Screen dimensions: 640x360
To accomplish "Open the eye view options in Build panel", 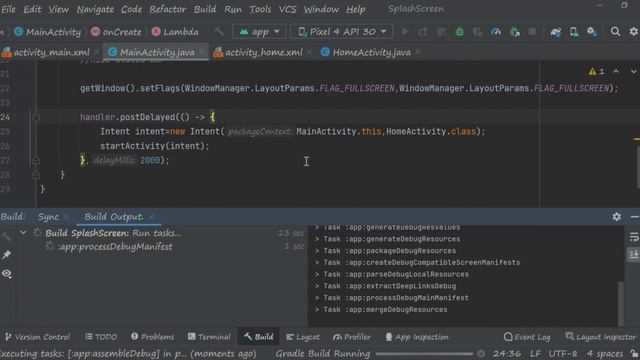I will pos(7,273).
